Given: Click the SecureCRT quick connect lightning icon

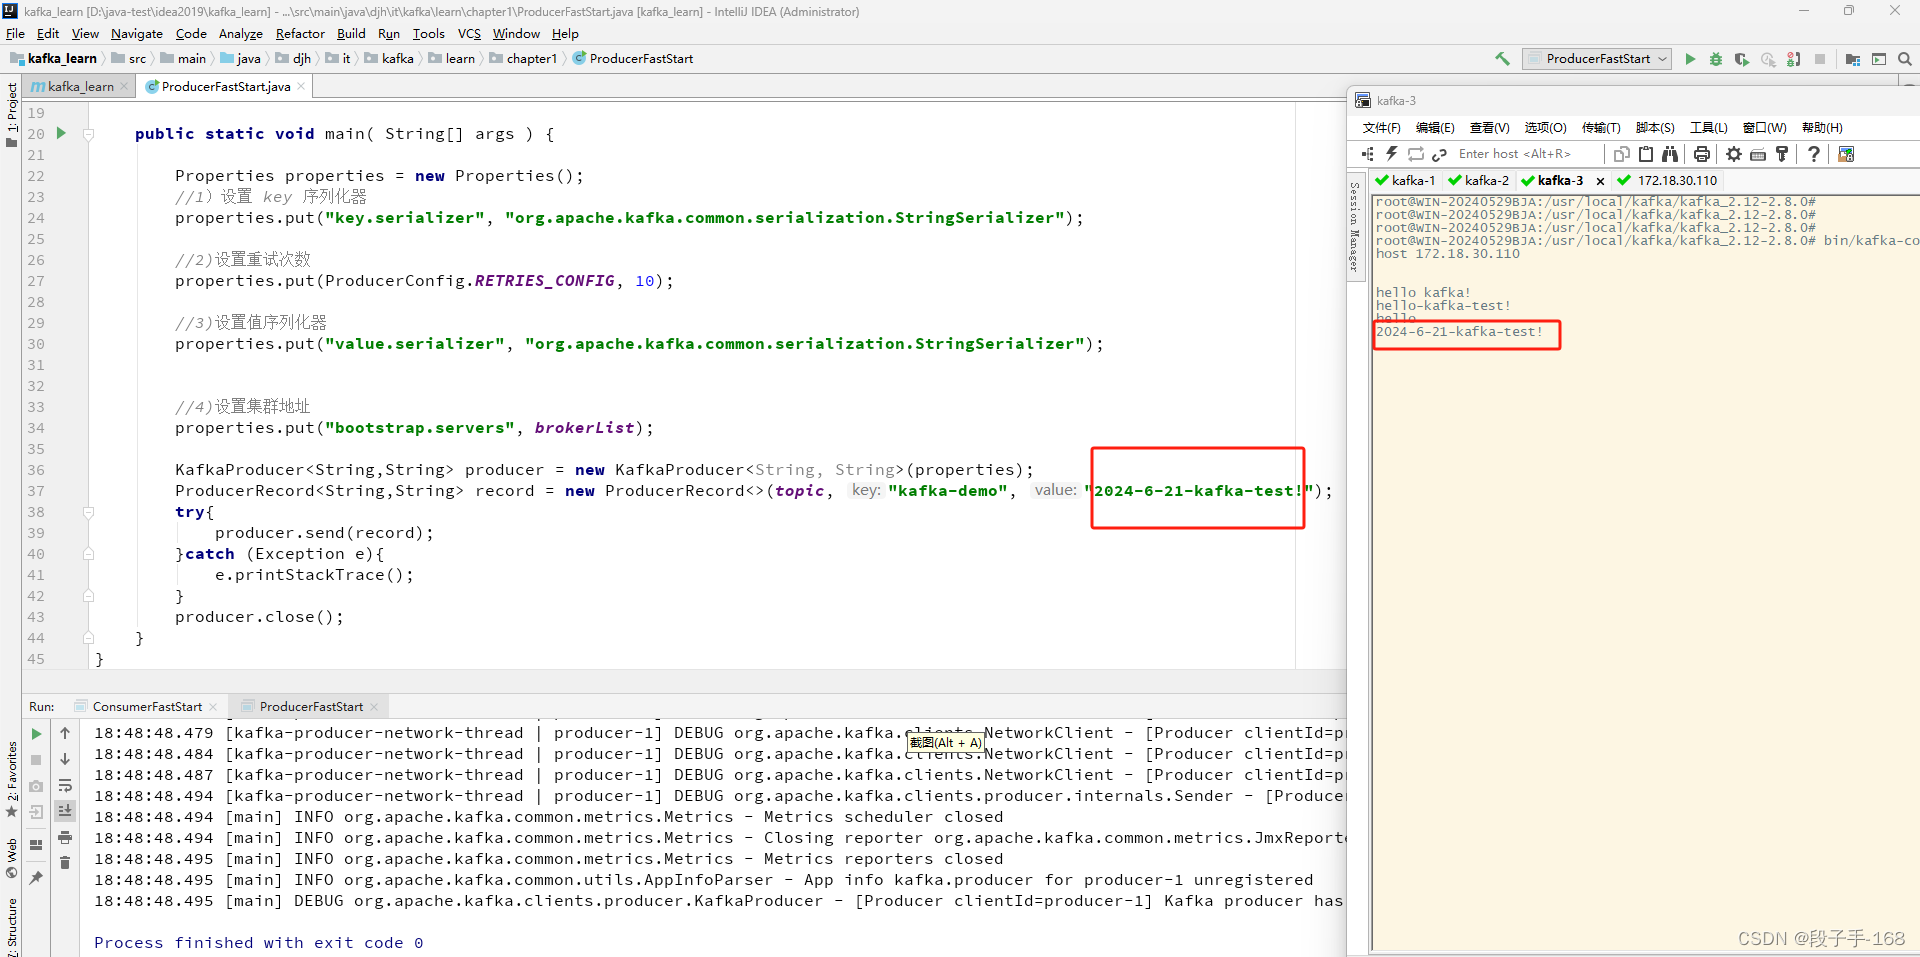Looking at the screenshot, I should [1392, 154].
